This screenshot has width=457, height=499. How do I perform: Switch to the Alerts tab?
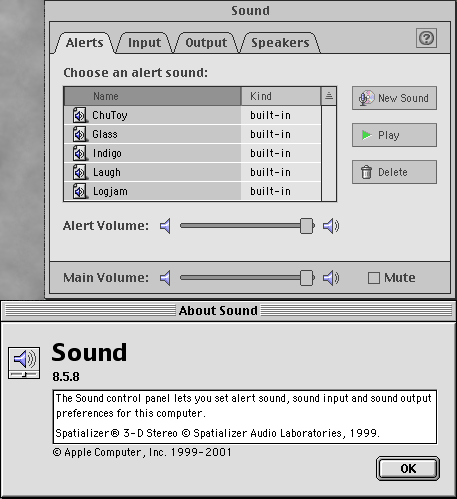tap(85, 43)
